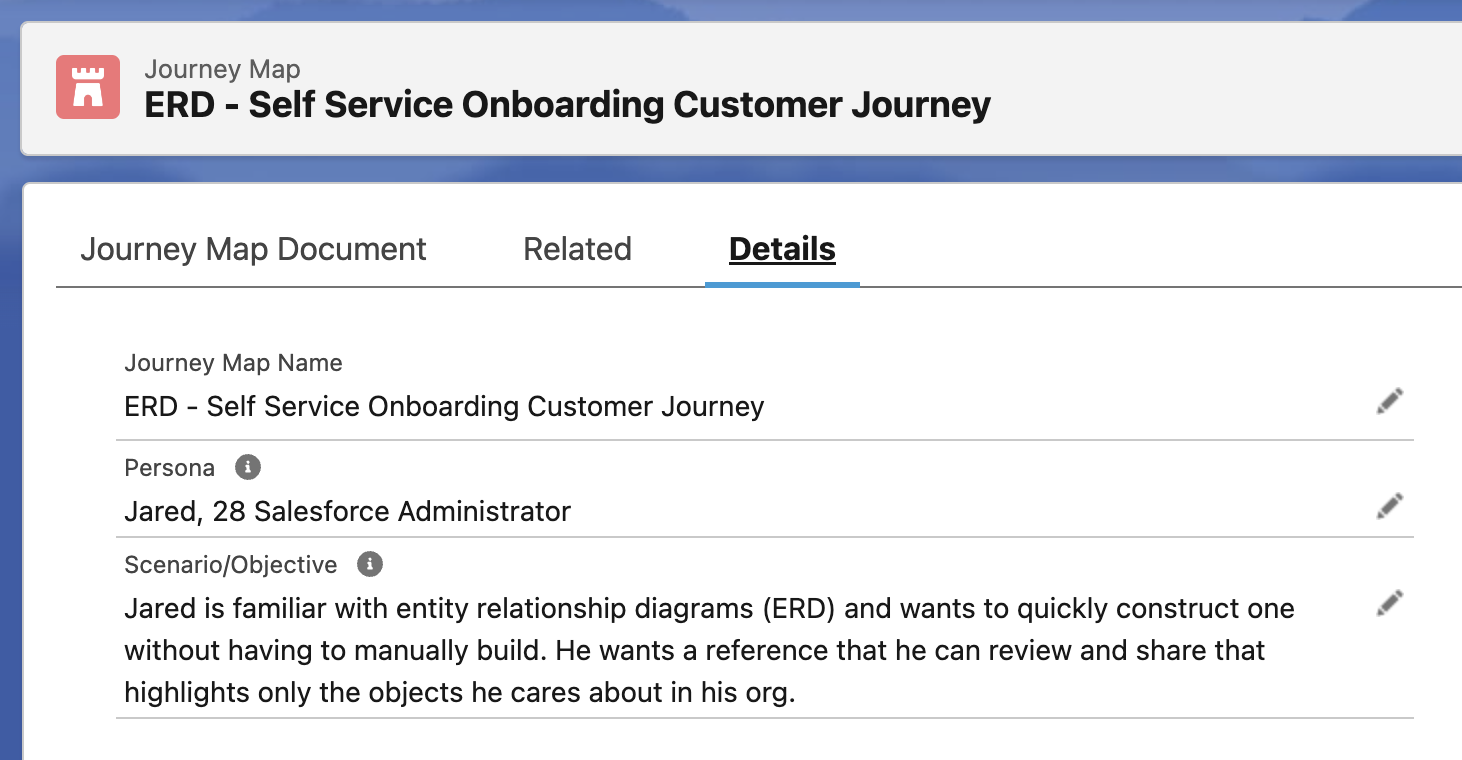Click the 'Journey Map' object label in header
Viewport: 1462px width, 760px height.
pyautogui.click(x=222, y=69)
